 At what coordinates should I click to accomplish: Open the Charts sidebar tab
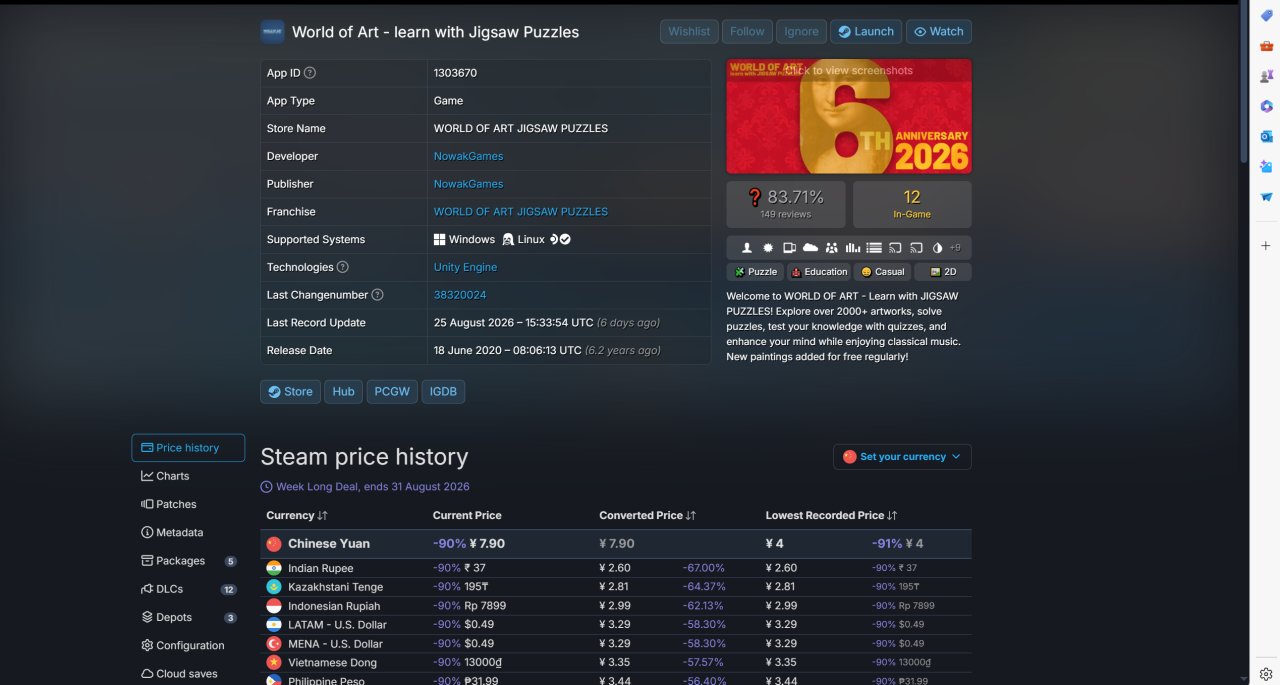coord(188,476)
